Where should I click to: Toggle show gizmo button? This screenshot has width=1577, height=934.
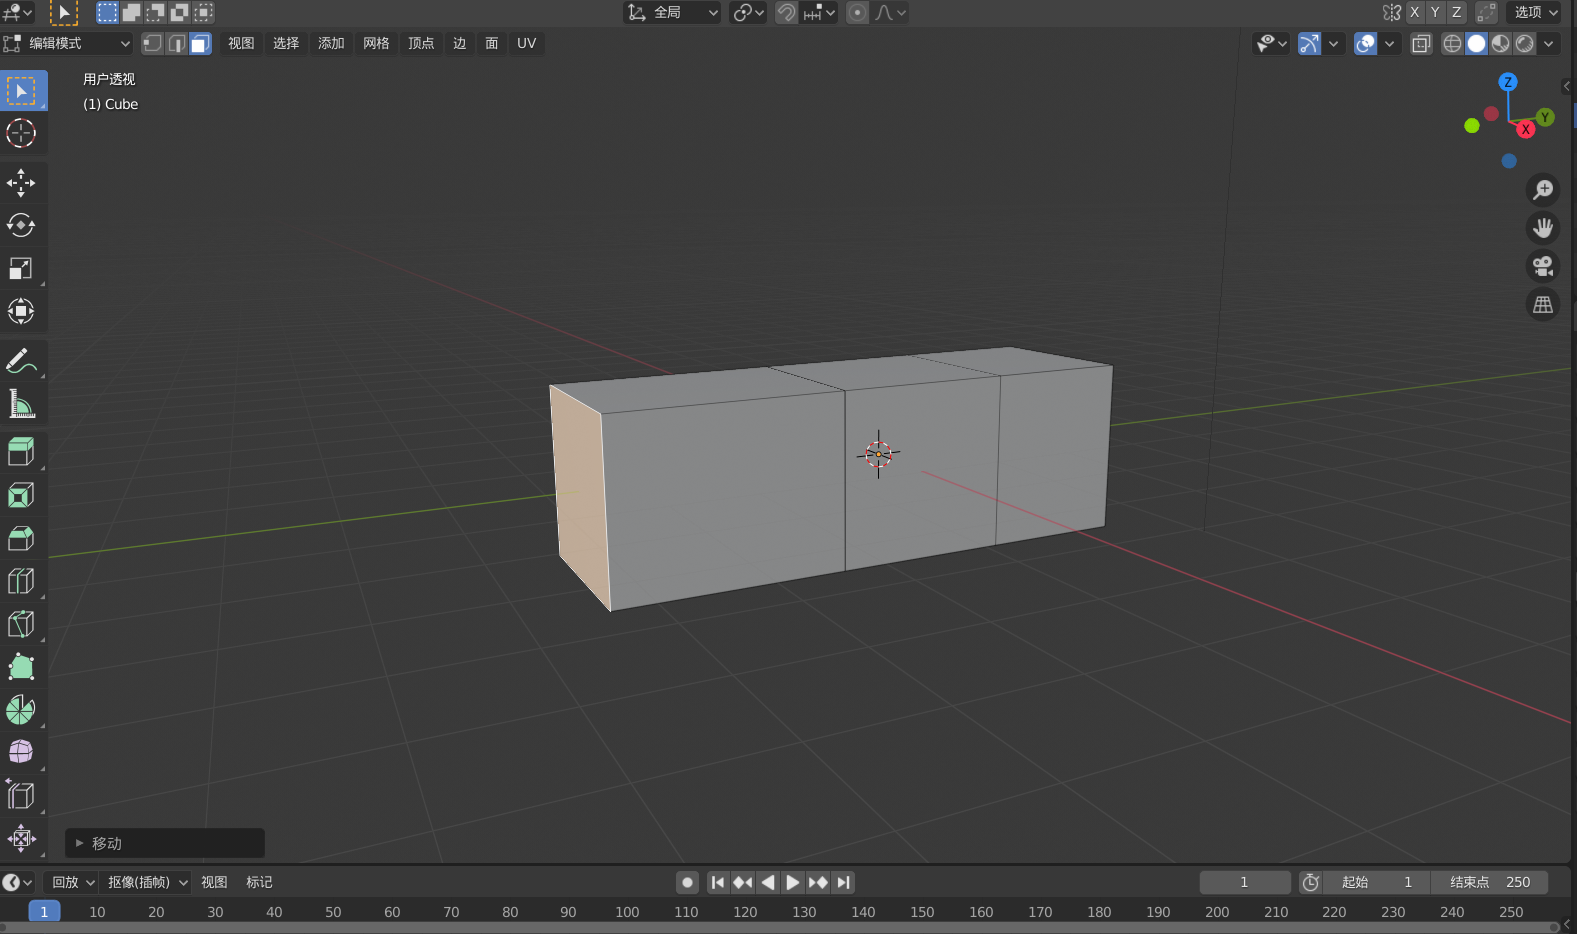tap(1309, 43)
